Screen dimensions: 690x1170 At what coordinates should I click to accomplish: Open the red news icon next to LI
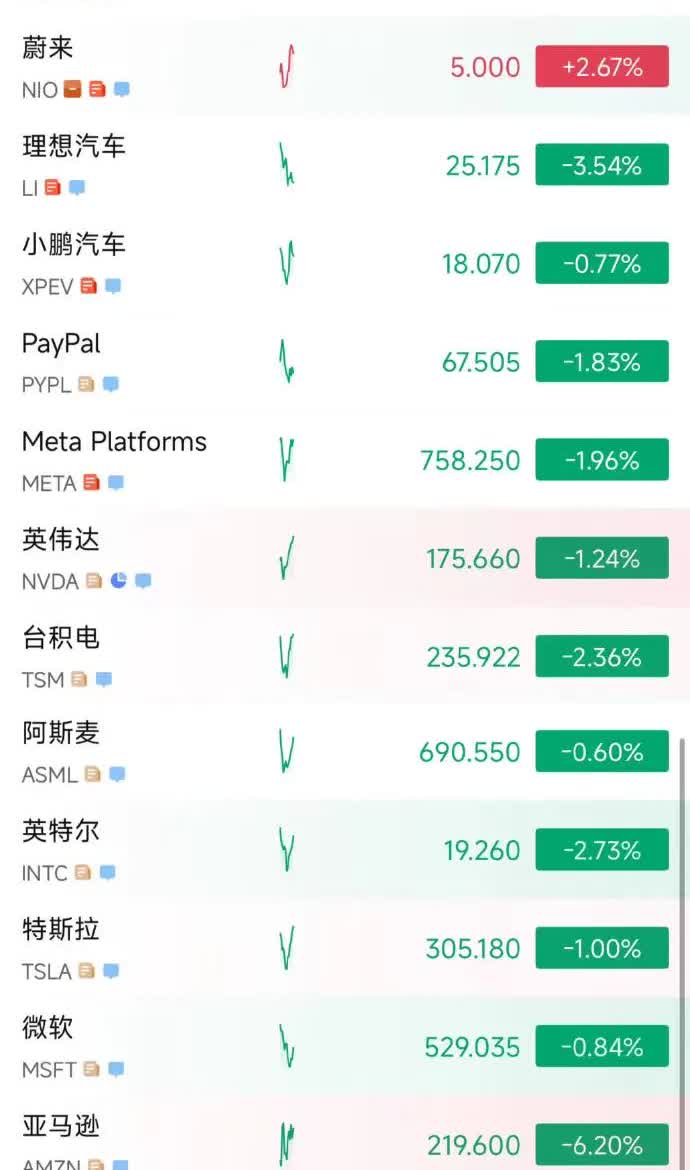pyautogui.click(x=52, y=187)
